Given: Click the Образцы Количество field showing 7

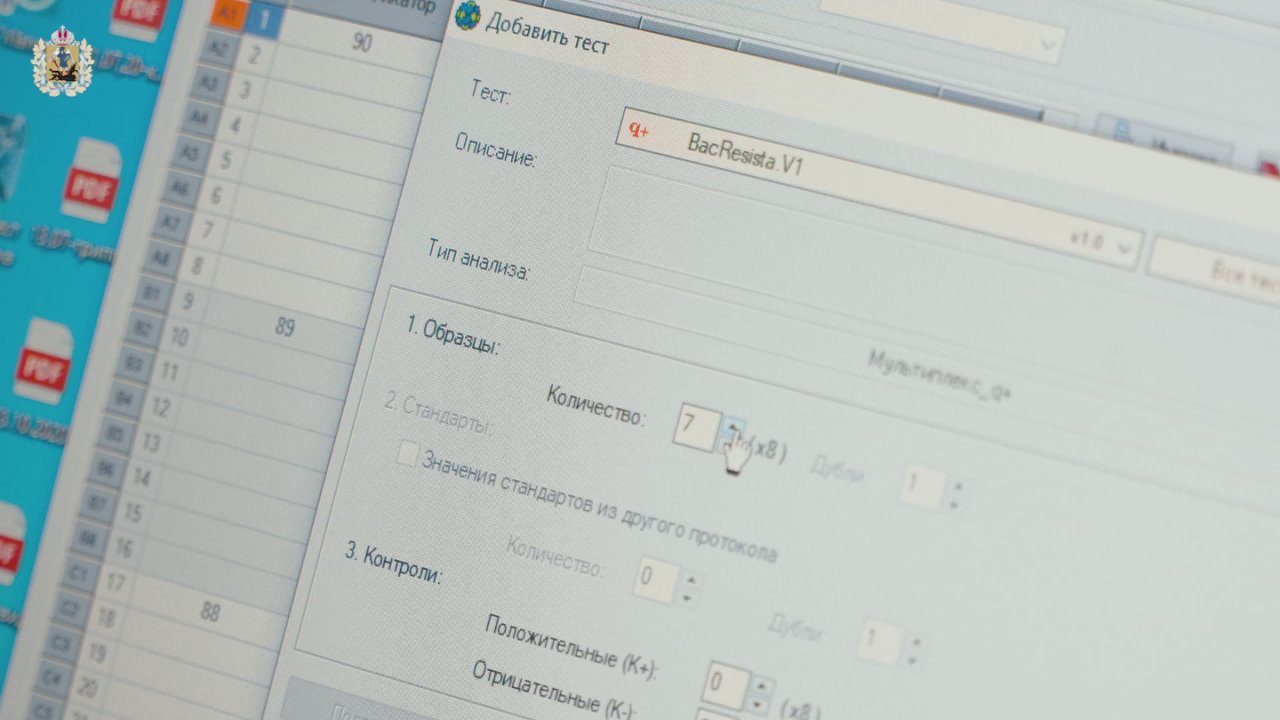Looking at the screenshot, I should tap(696, 426).
